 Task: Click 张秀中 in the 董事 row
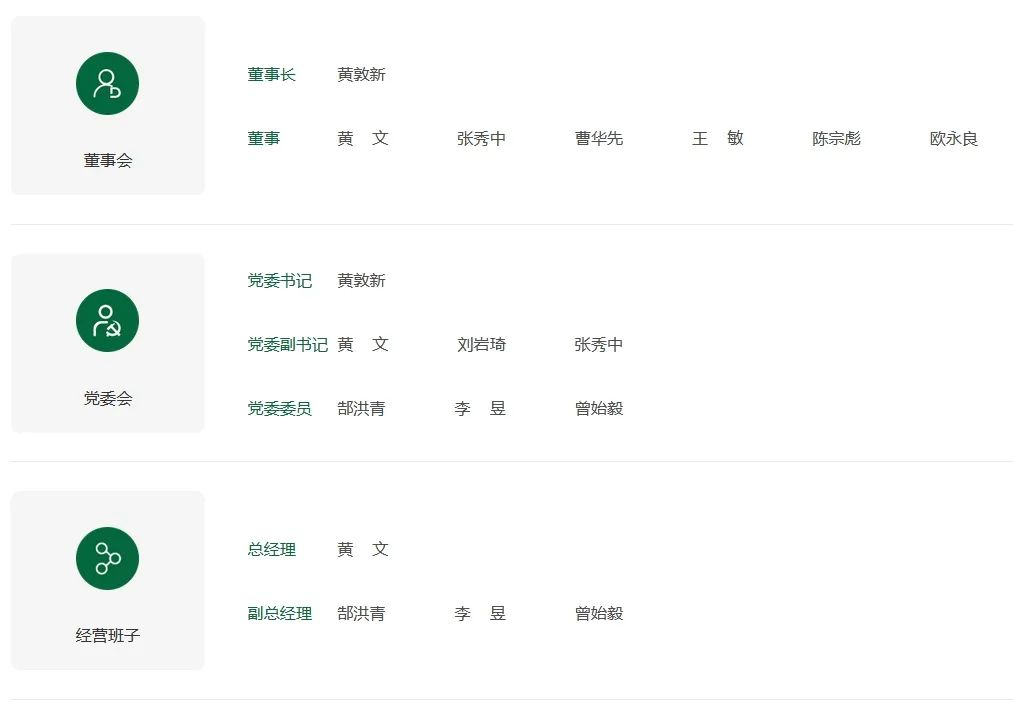pyautogui.click(x=481, y=138)
